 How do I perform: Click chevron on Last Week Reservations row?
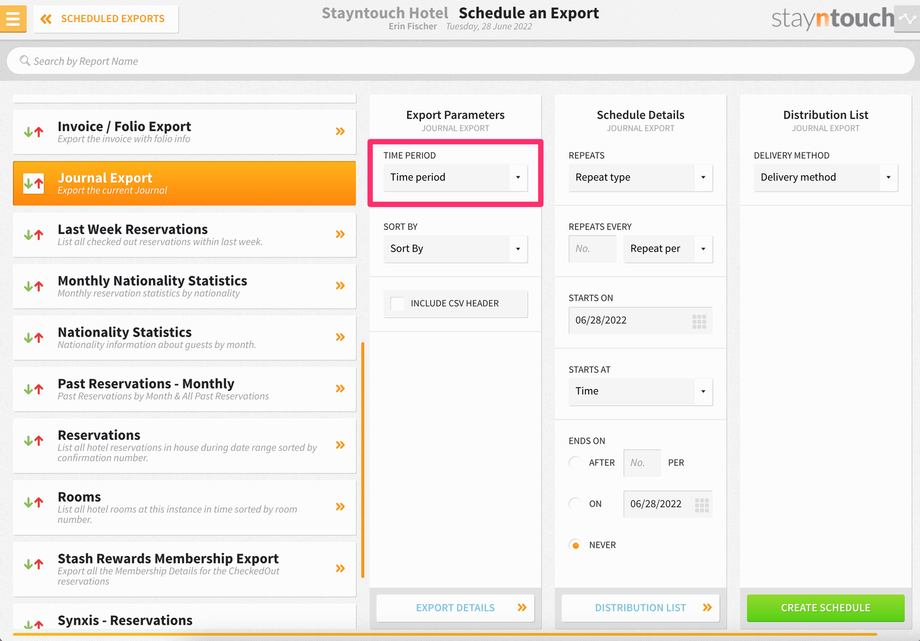click(x=340, y=234)
